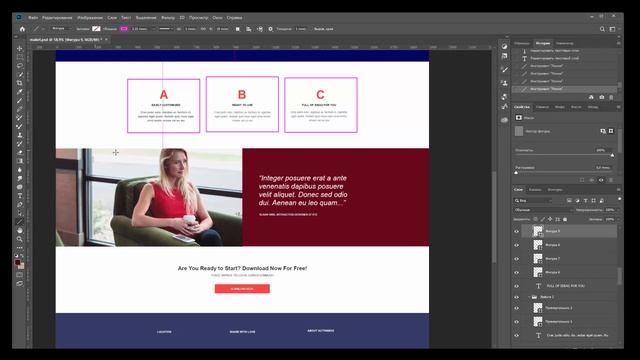Viewport: 640px width, 360px height.
Task: Switch to the Каналы tab
Action: (535, 190)
